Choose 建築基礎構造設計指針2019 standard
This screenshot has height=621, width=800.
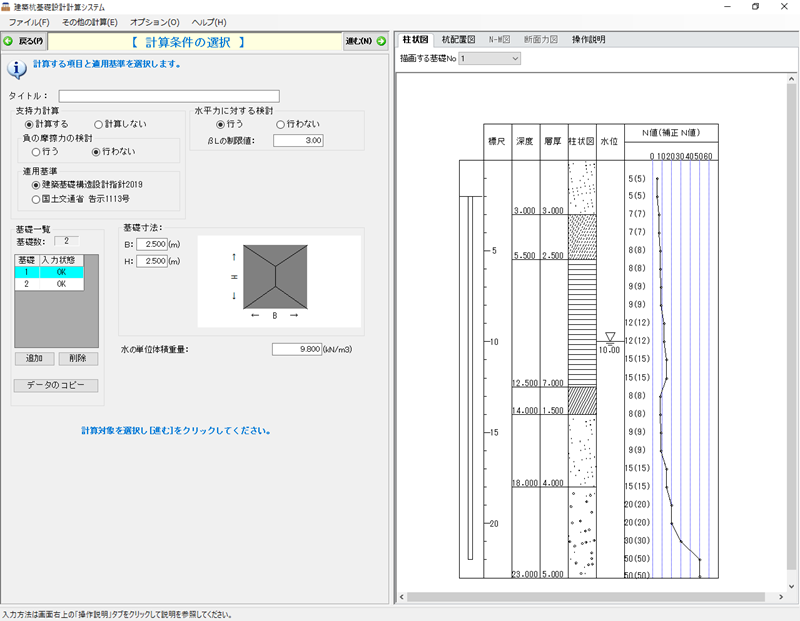pyautogui.click(x=87, y=185)
